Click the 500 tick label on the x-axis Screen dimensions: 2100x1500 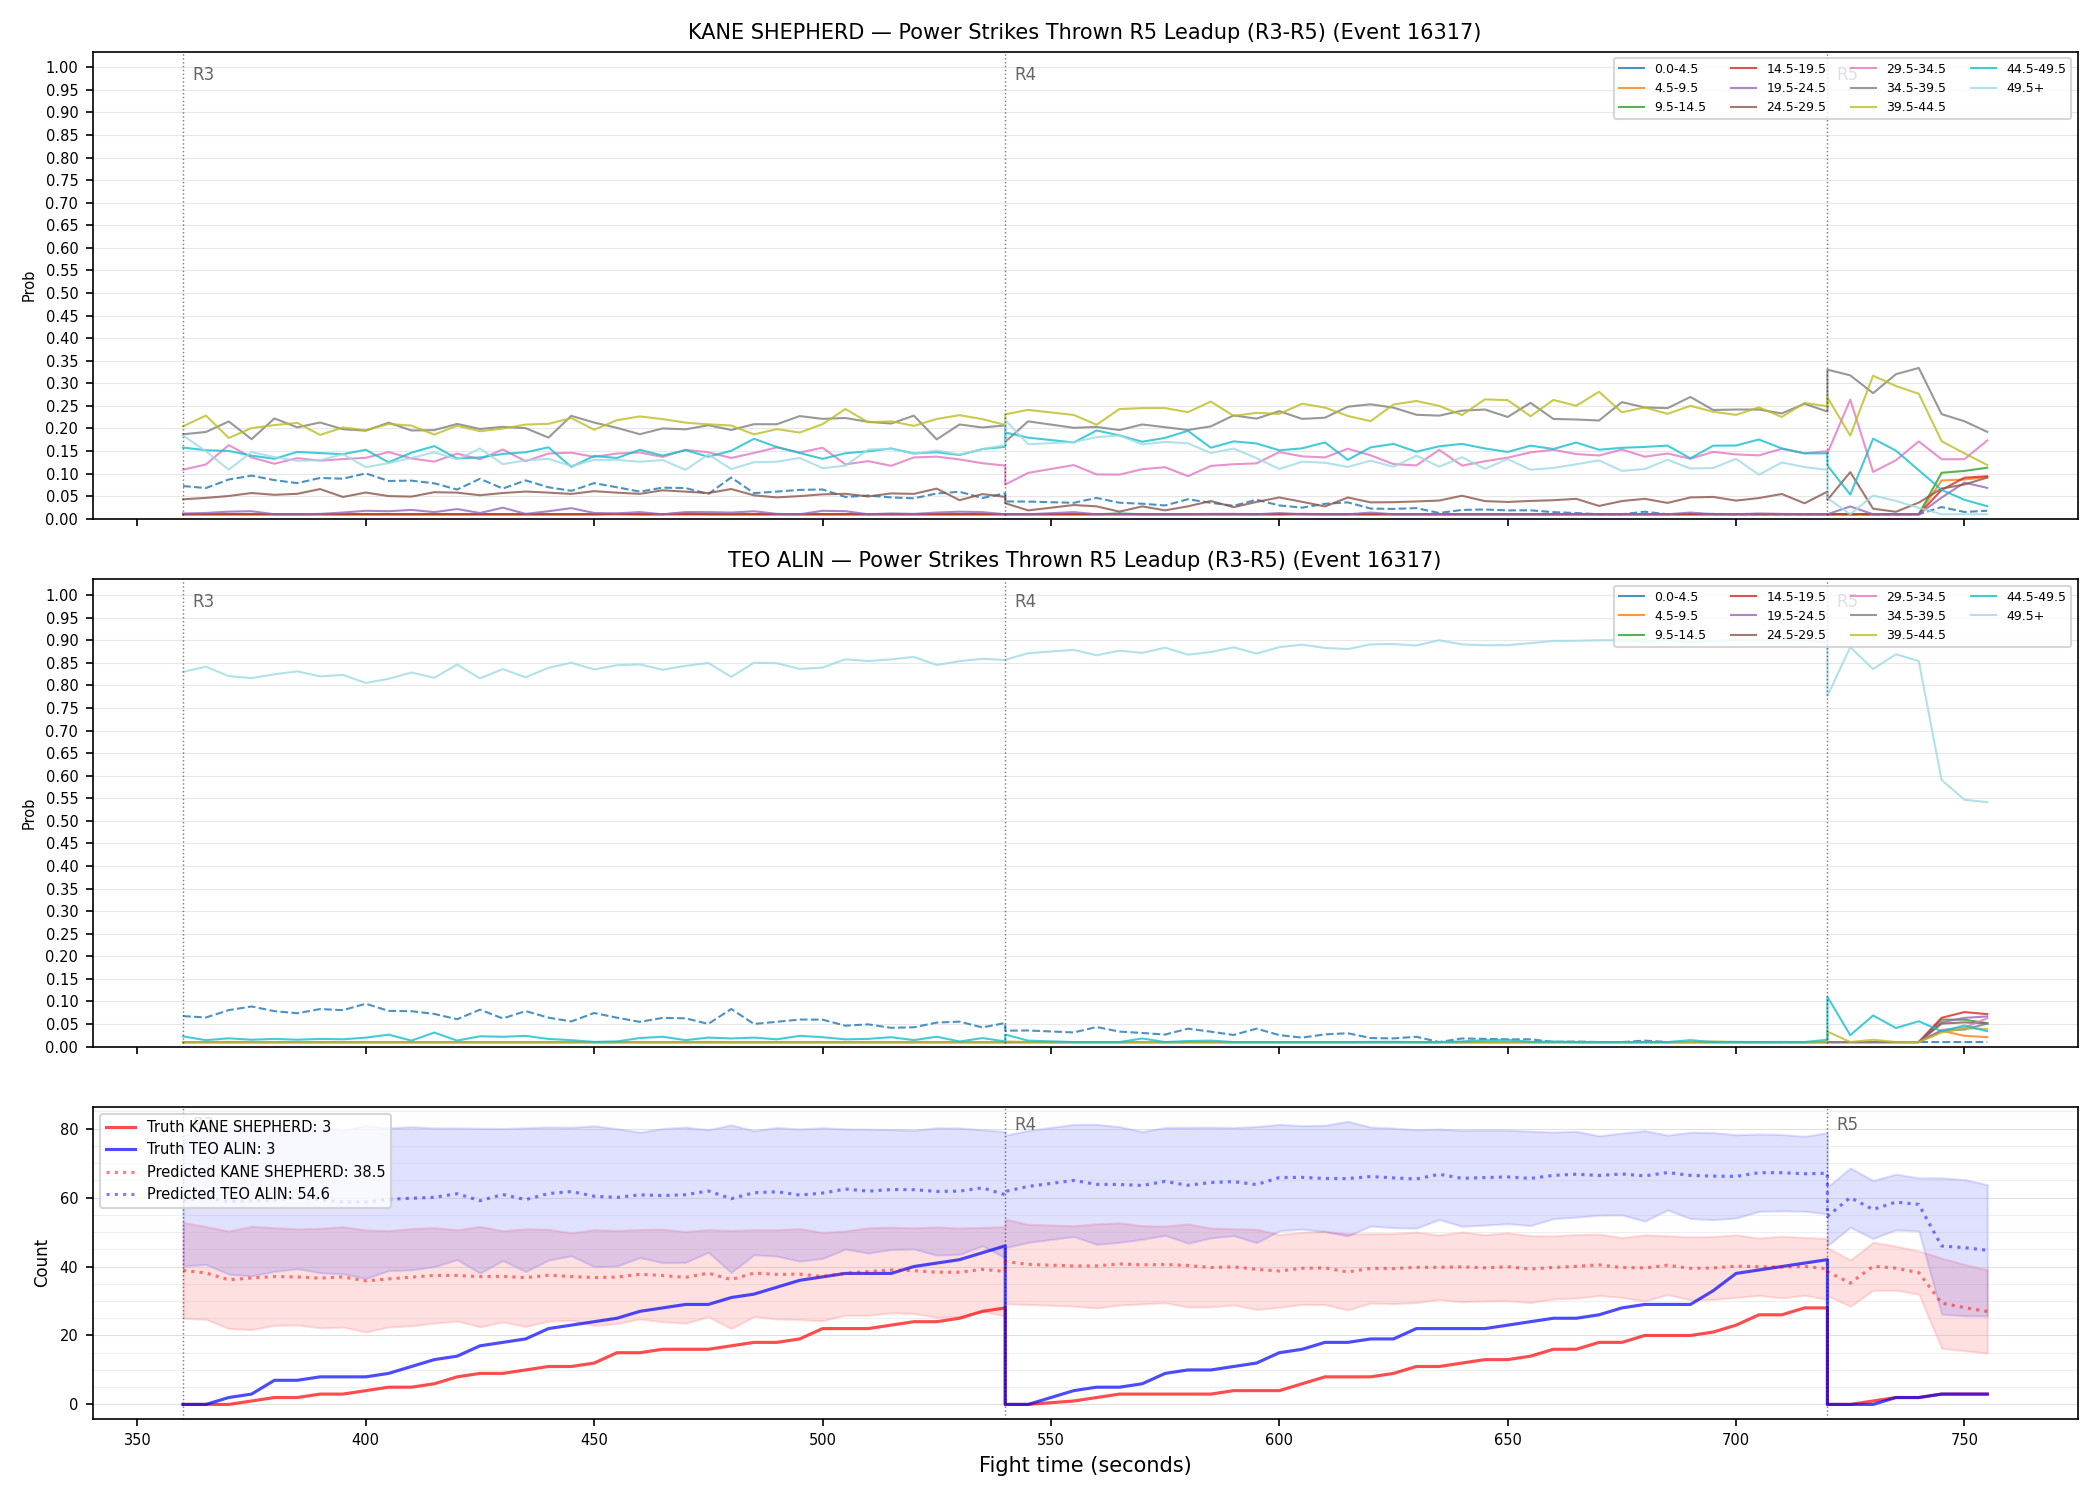(x=822, y=1439)
